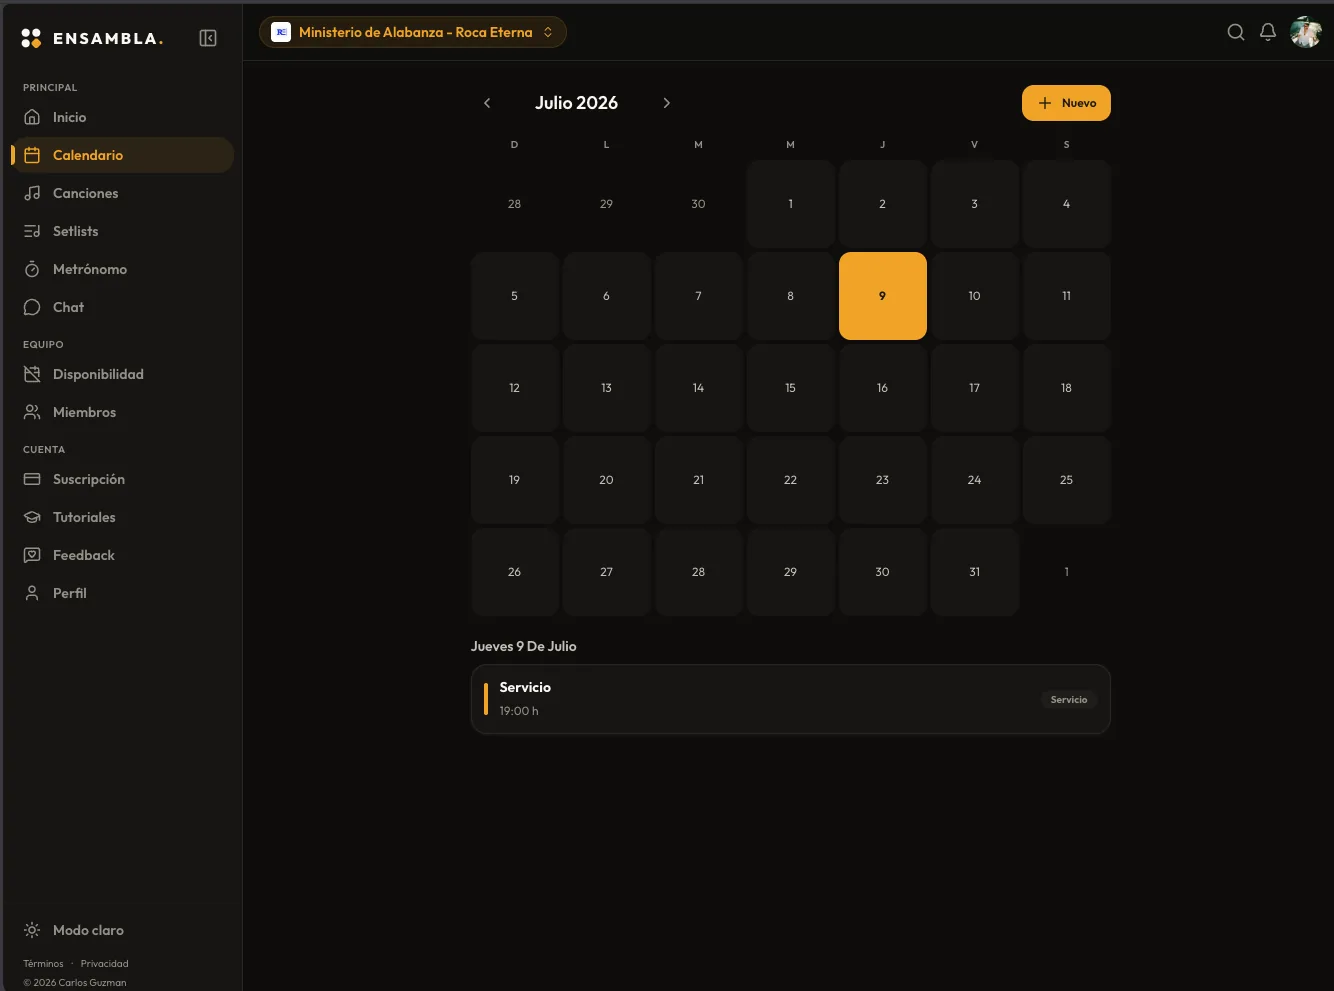Select highlighted day 9 in calendar
This screenshot has height=991, width=1334.
click(x=883, y=296)
